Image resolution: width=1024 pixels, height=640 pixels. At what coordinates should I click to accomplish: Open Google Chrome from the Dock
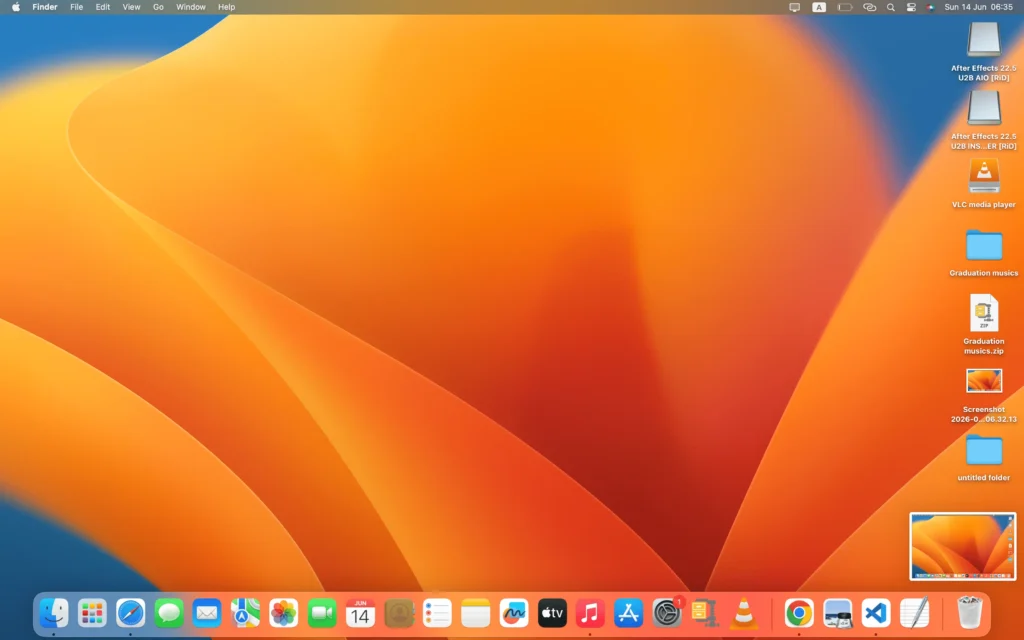coord(799,613)
